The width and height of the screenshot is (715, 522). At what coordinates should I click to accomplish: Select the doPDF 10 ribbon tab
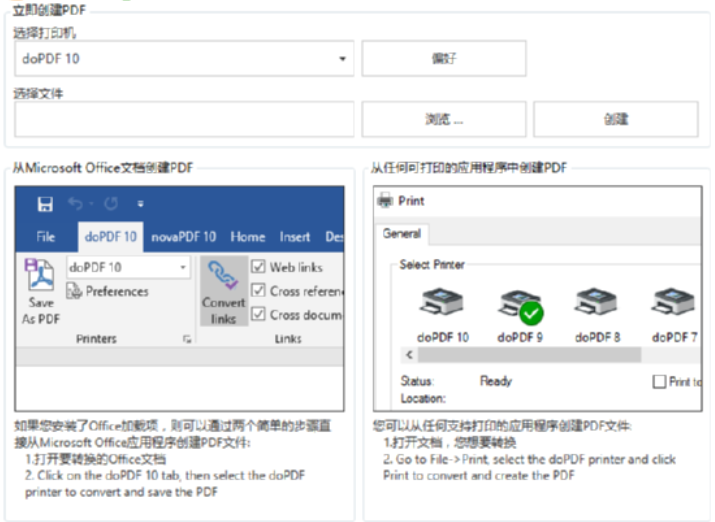(x=111, y=237)
